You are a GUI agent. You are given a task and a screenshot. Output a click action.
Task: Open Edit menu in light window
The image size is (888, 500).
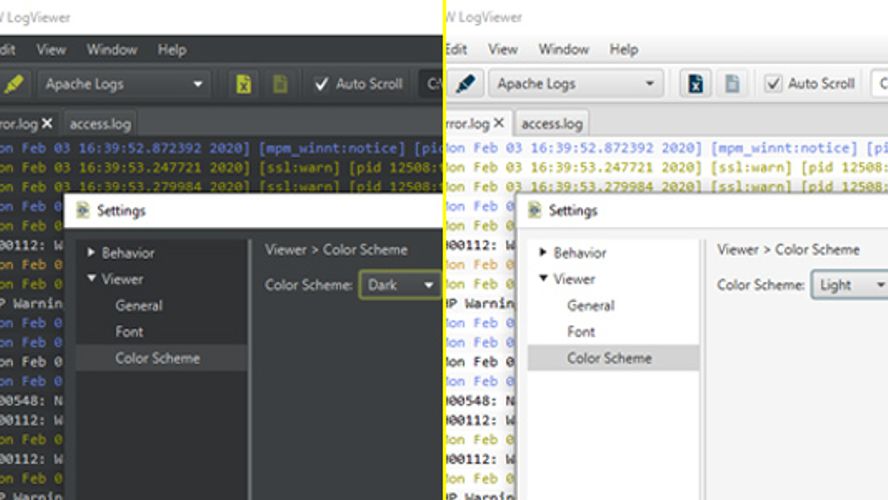point(457,50)
